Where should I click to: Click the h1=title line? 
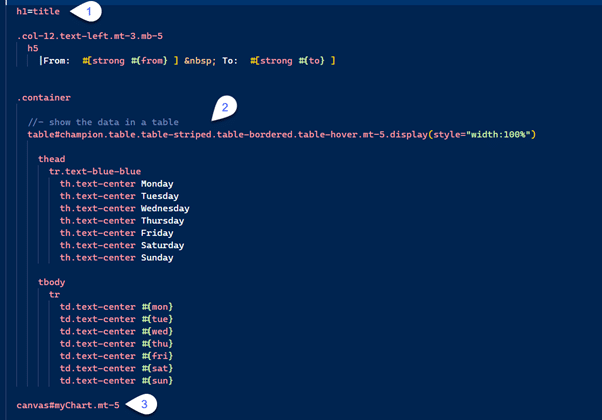pyautogui.click(x=38, y=12)
